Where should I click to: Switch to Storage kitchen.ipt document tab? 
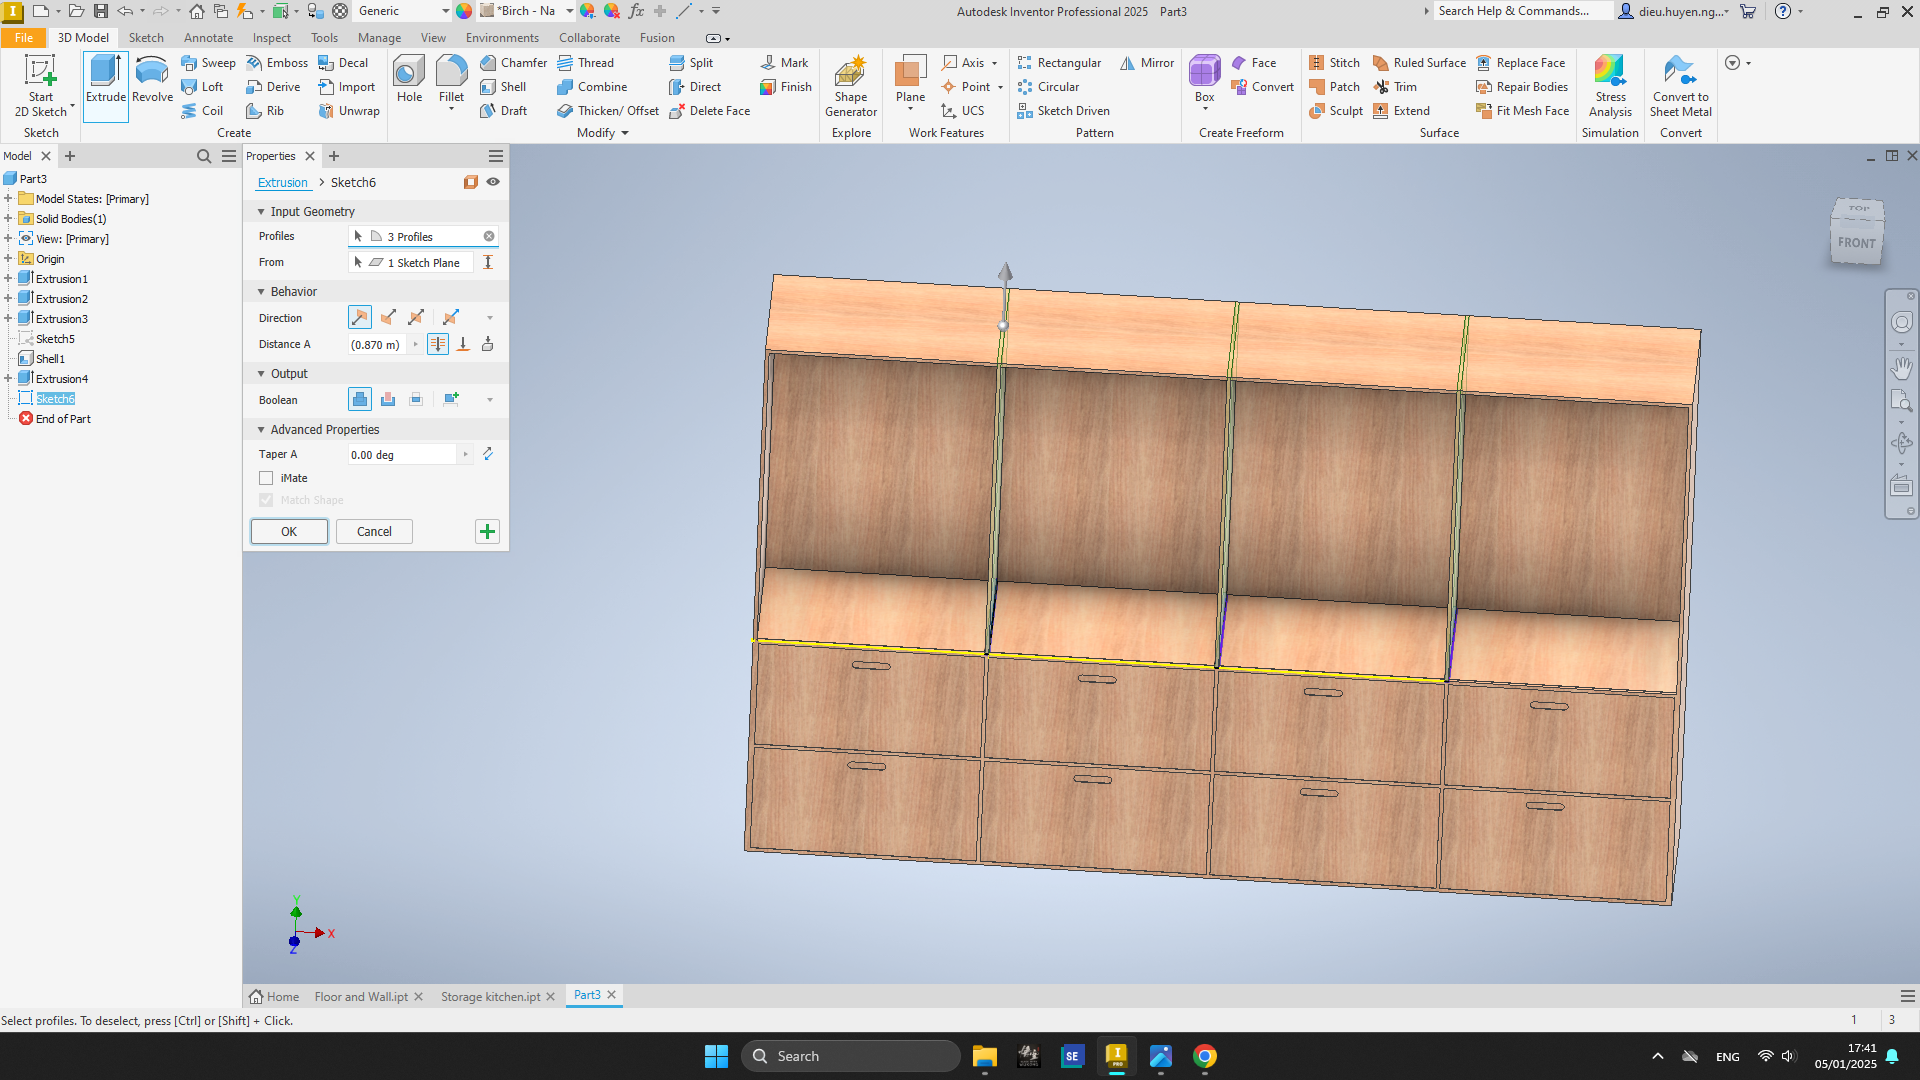pos(490,996)
